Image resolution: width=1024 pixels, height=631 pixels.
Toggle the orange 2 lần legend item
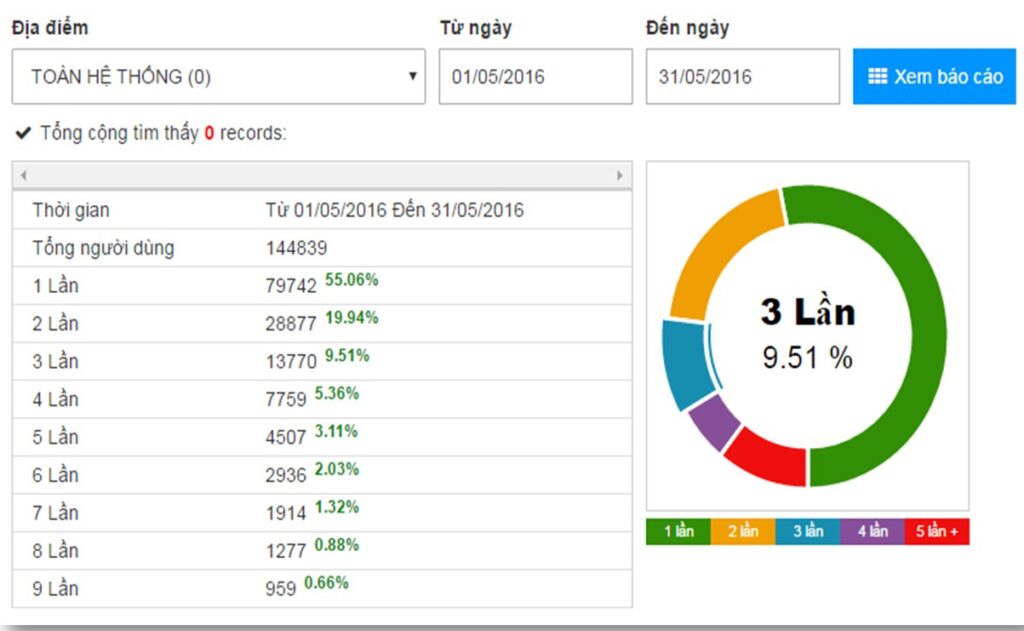click(743, 532)
